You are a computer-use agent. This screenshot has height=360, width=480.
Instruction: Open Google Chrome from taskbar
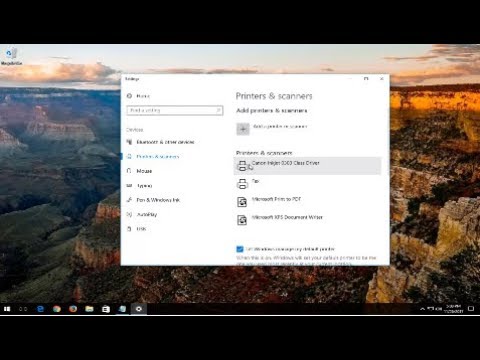(x=57, y=309)
